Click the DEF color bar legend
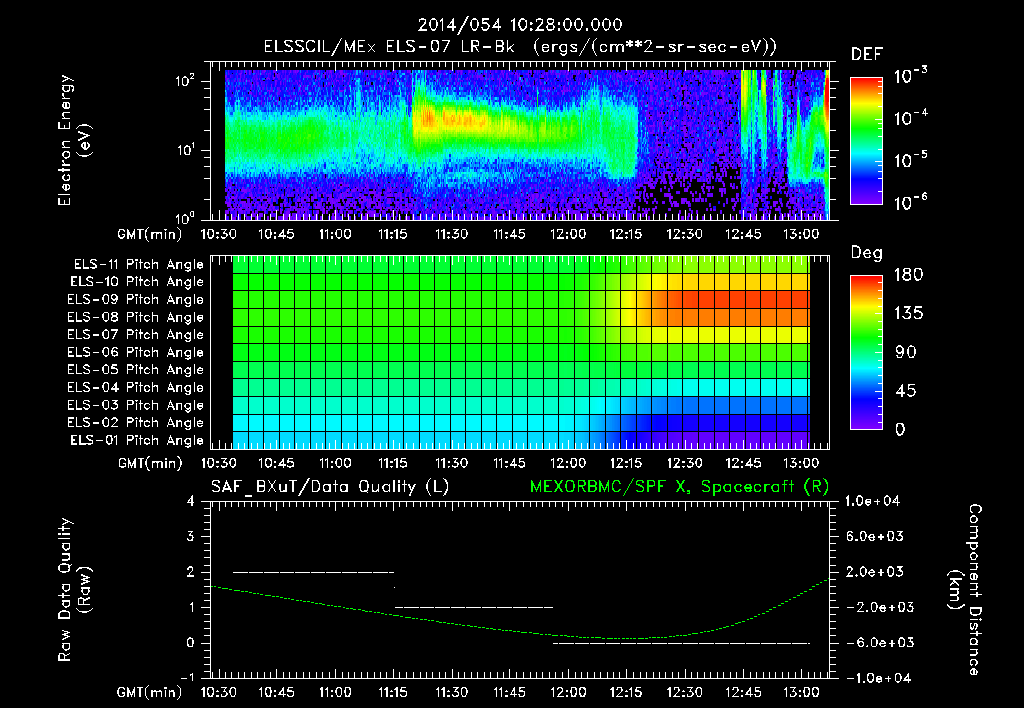1024x708 pixels. pyautogui.click(x=867, y=140)
